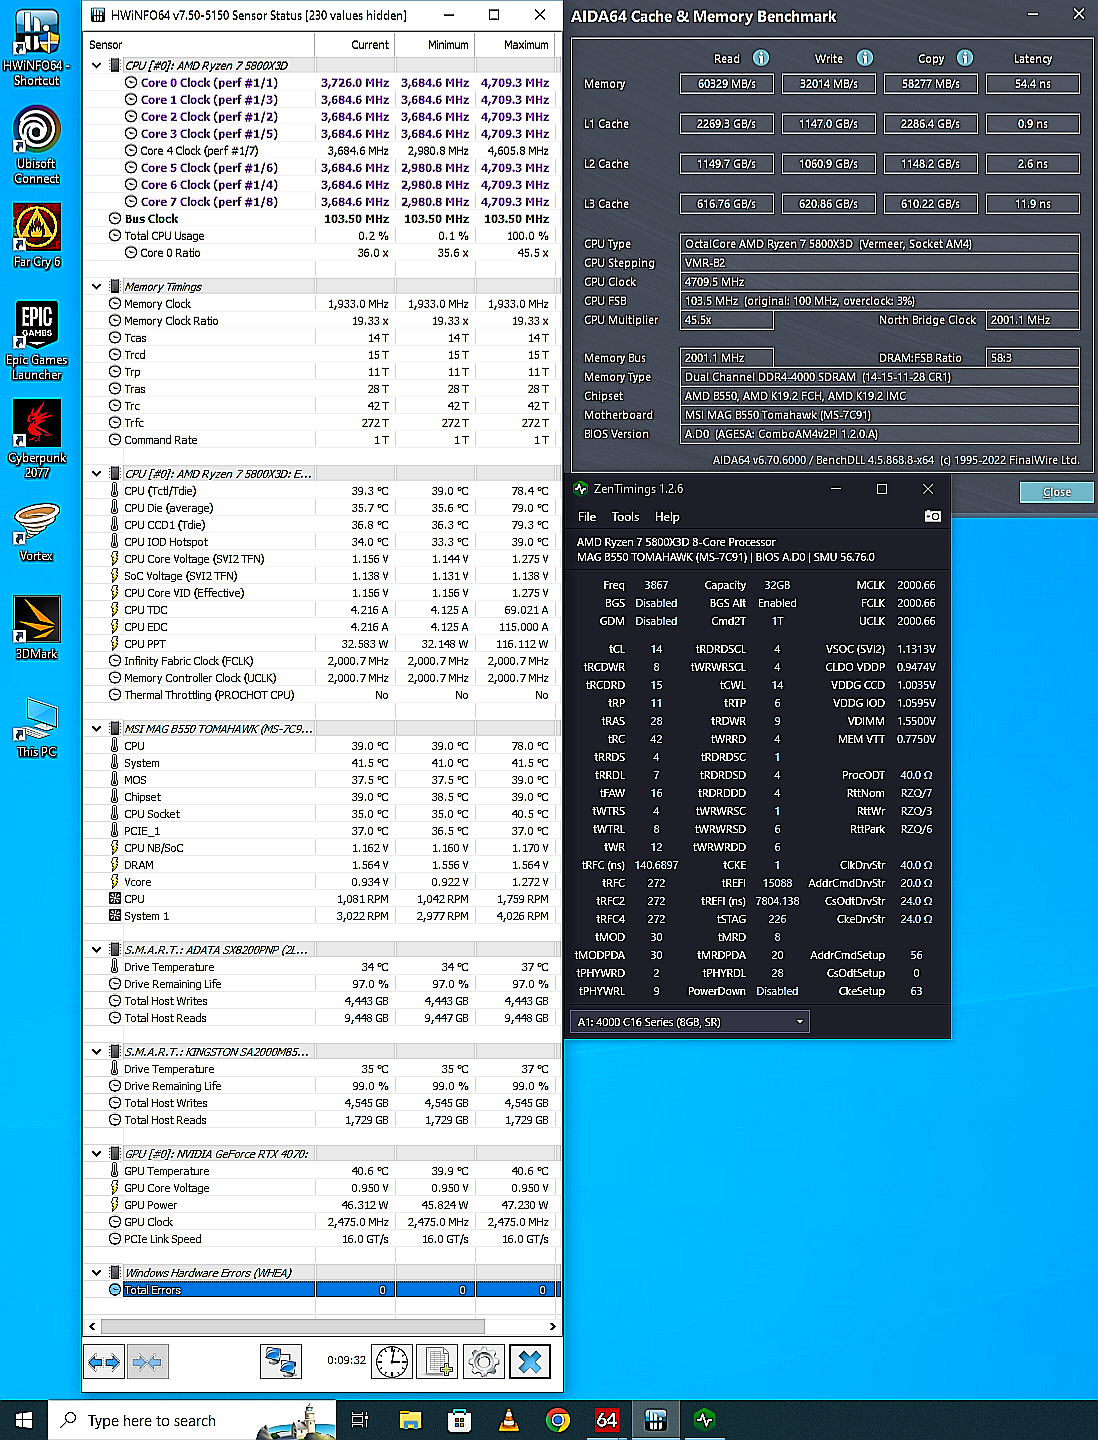Select the Vortex desktop icon

37,532
